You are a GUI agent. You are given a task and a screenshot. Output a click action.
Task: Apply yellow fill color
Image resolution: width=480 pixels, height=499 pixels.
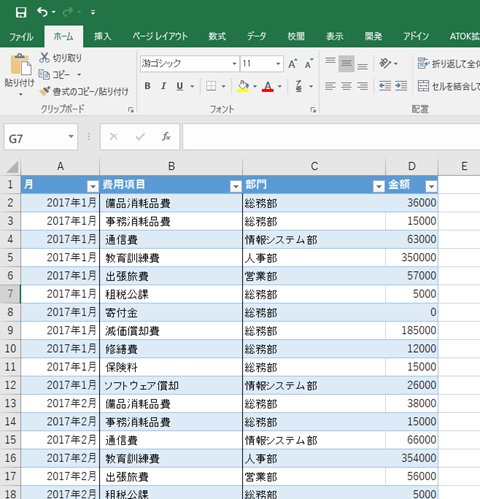(243, 86)
